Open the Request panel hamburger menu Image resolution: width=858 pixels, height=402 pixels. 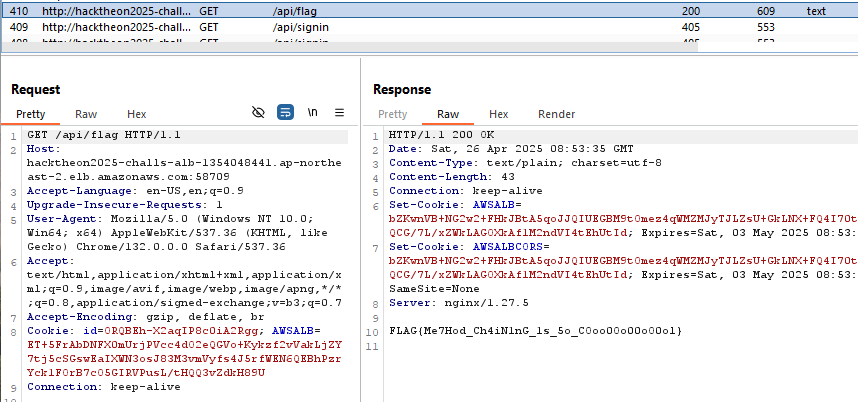pos(339,113)
